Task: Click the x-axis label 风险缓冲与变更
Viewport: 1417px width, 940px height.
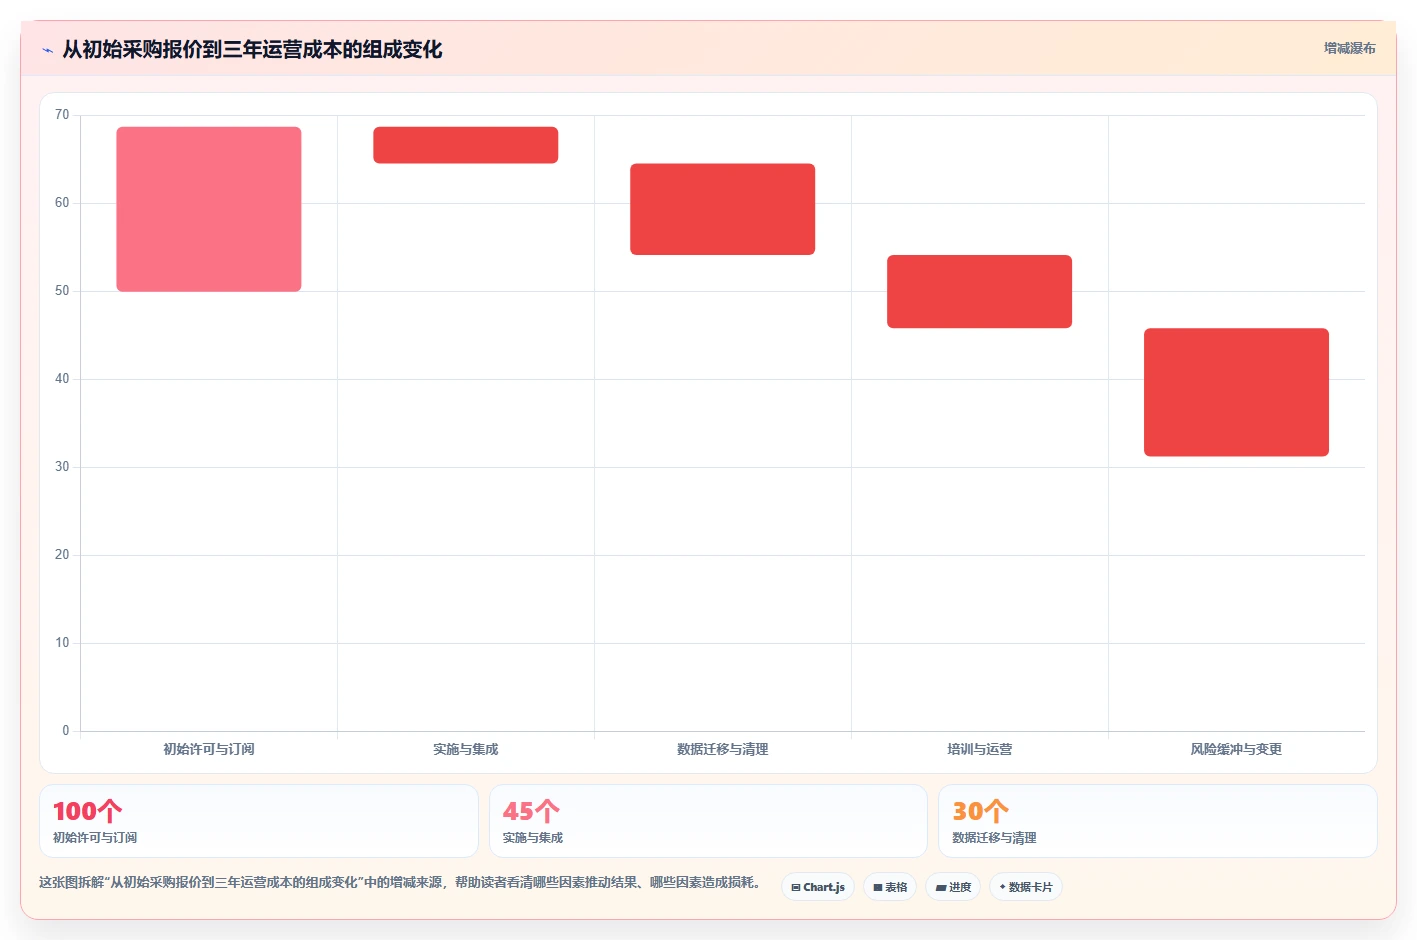Action: pyautogui.click(x=1237, y=749)
